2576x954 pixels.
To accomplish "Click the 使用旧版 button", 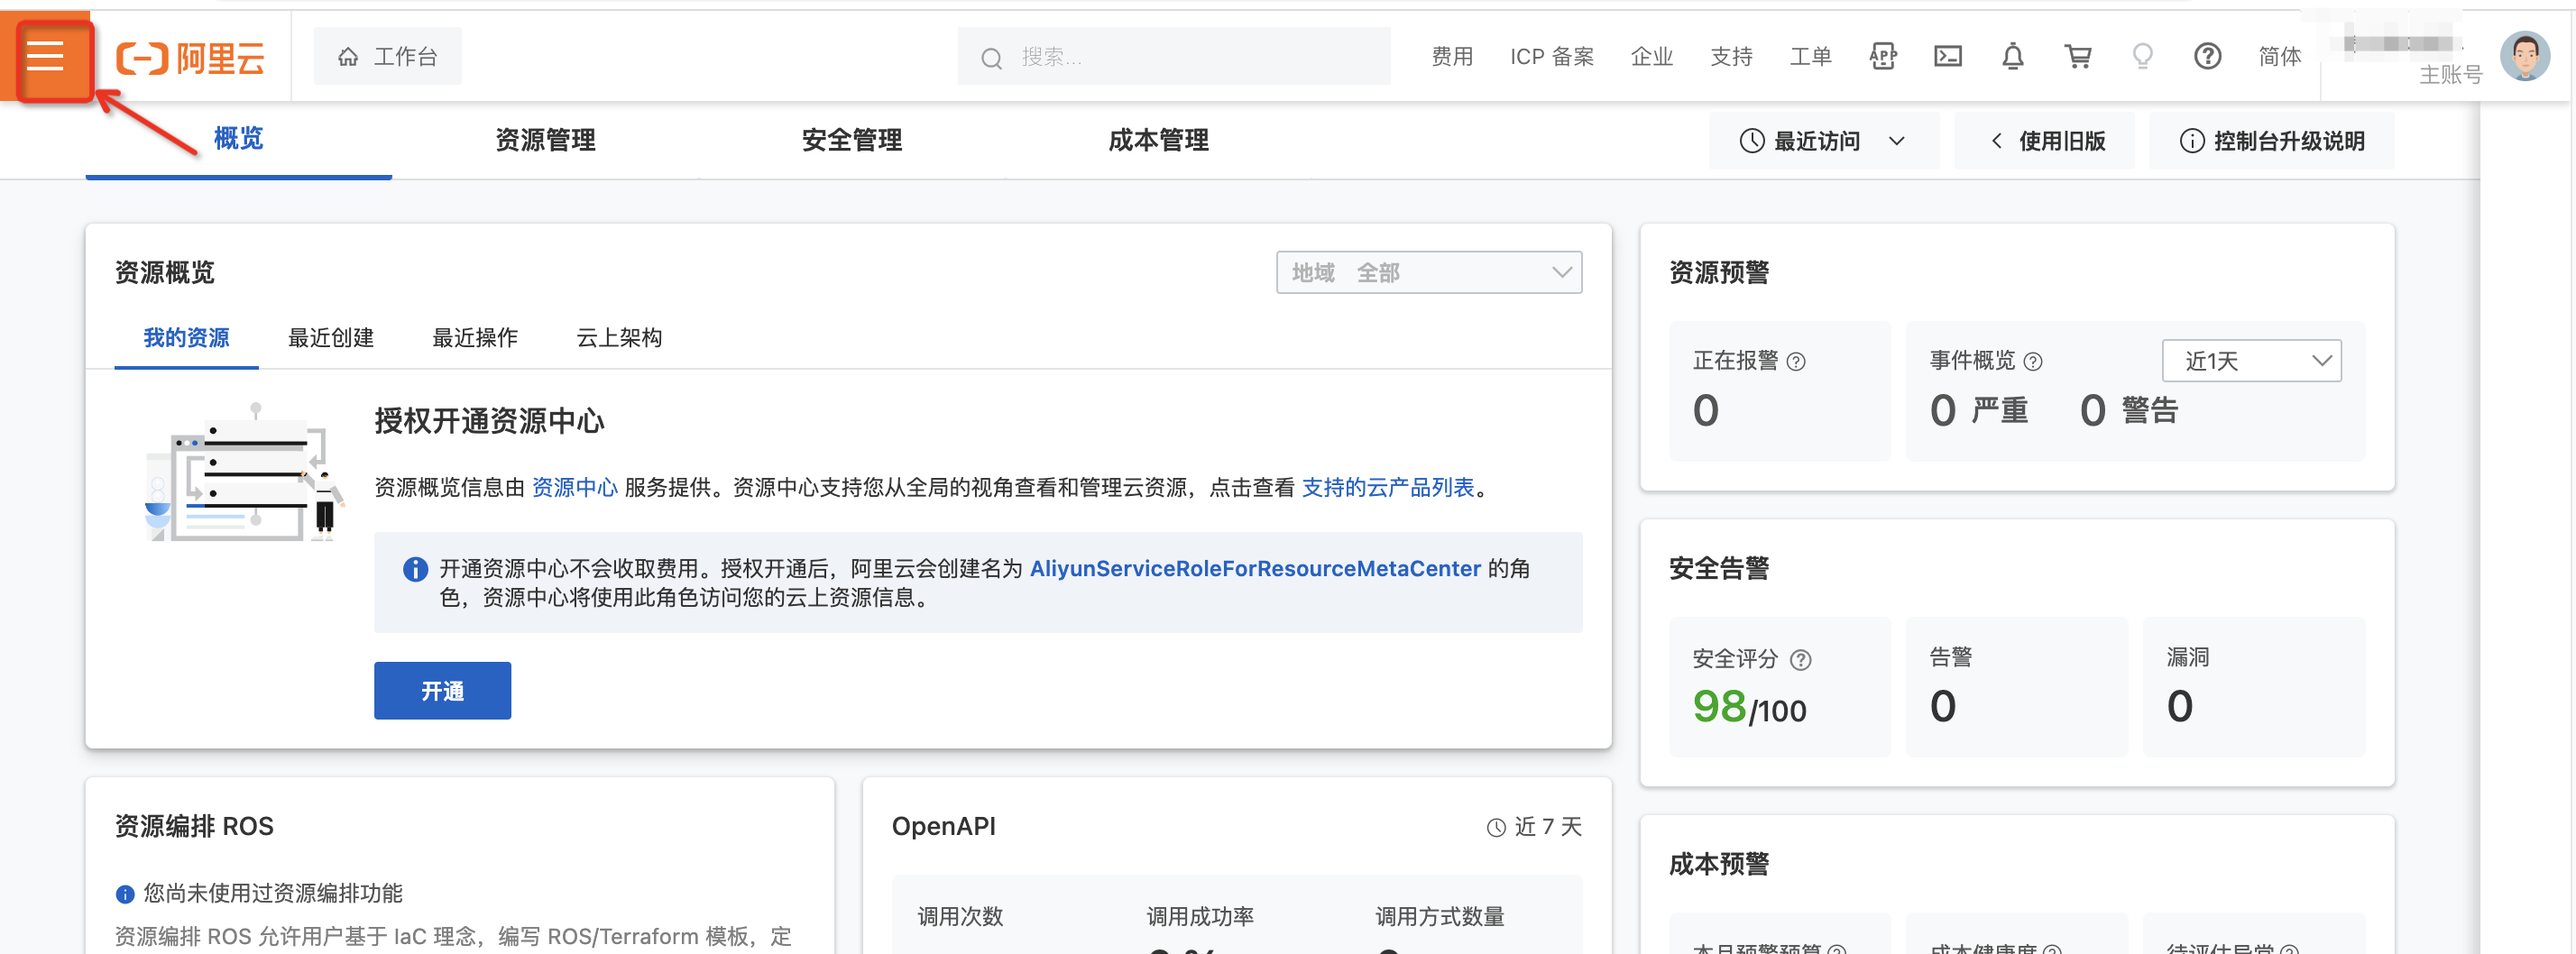I will pyautogui.click(x=2045, y=141).
